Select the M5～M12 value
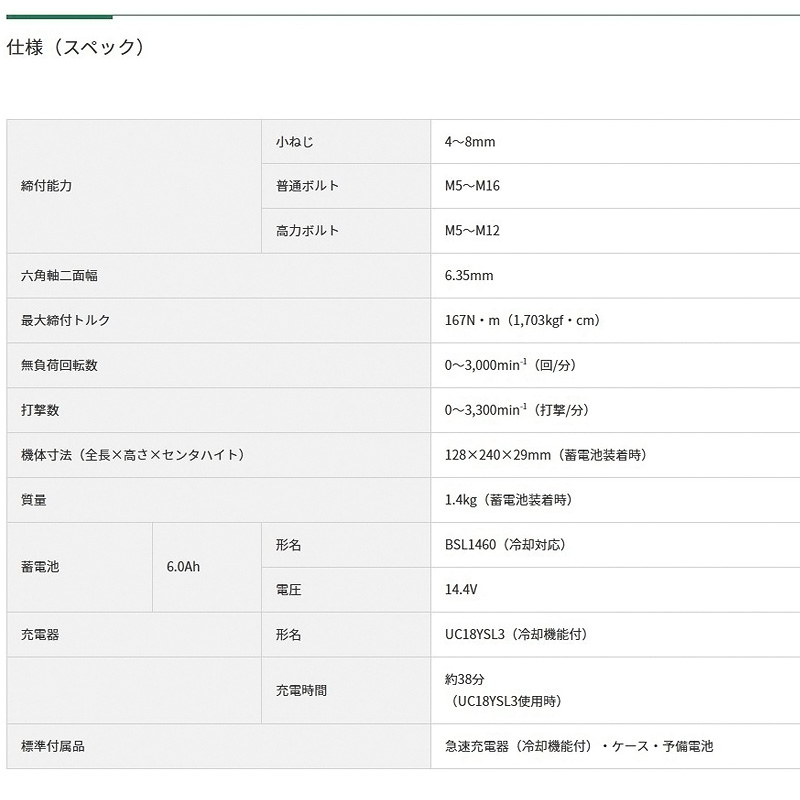This screenshot has width=800, height=800. click(x=472, y=231)
